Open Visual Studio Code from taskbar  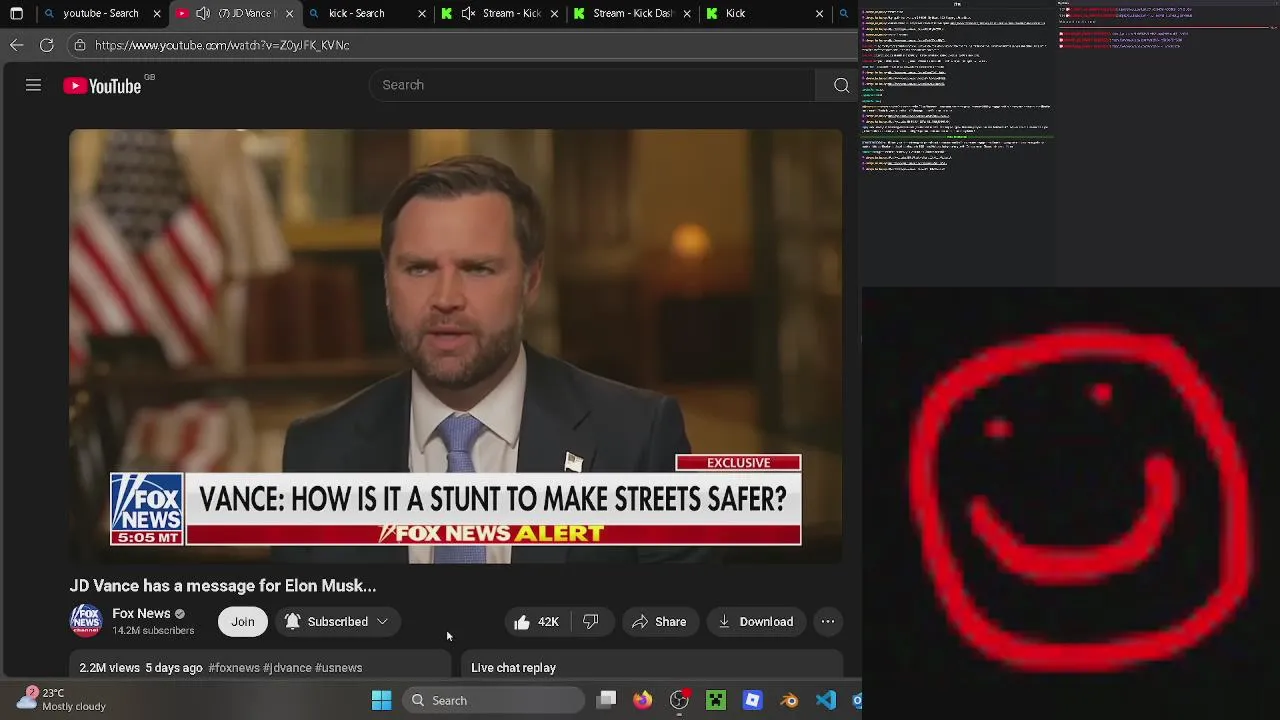click(825, 700)
